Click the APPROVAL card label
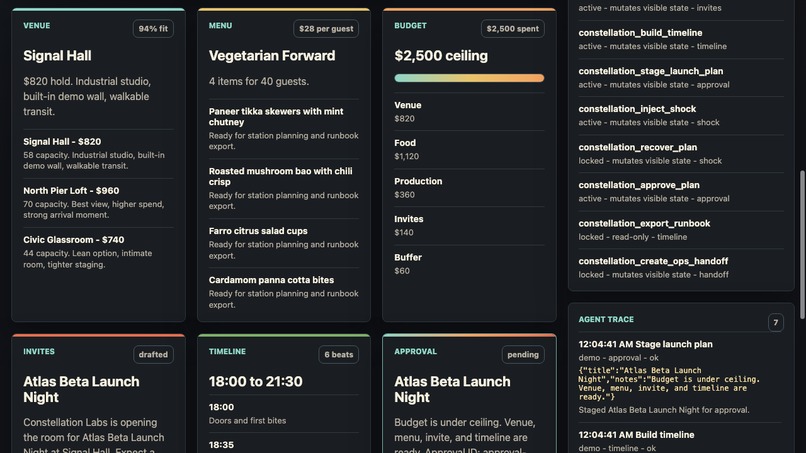 pyautogui.click(x=415, y=352)
